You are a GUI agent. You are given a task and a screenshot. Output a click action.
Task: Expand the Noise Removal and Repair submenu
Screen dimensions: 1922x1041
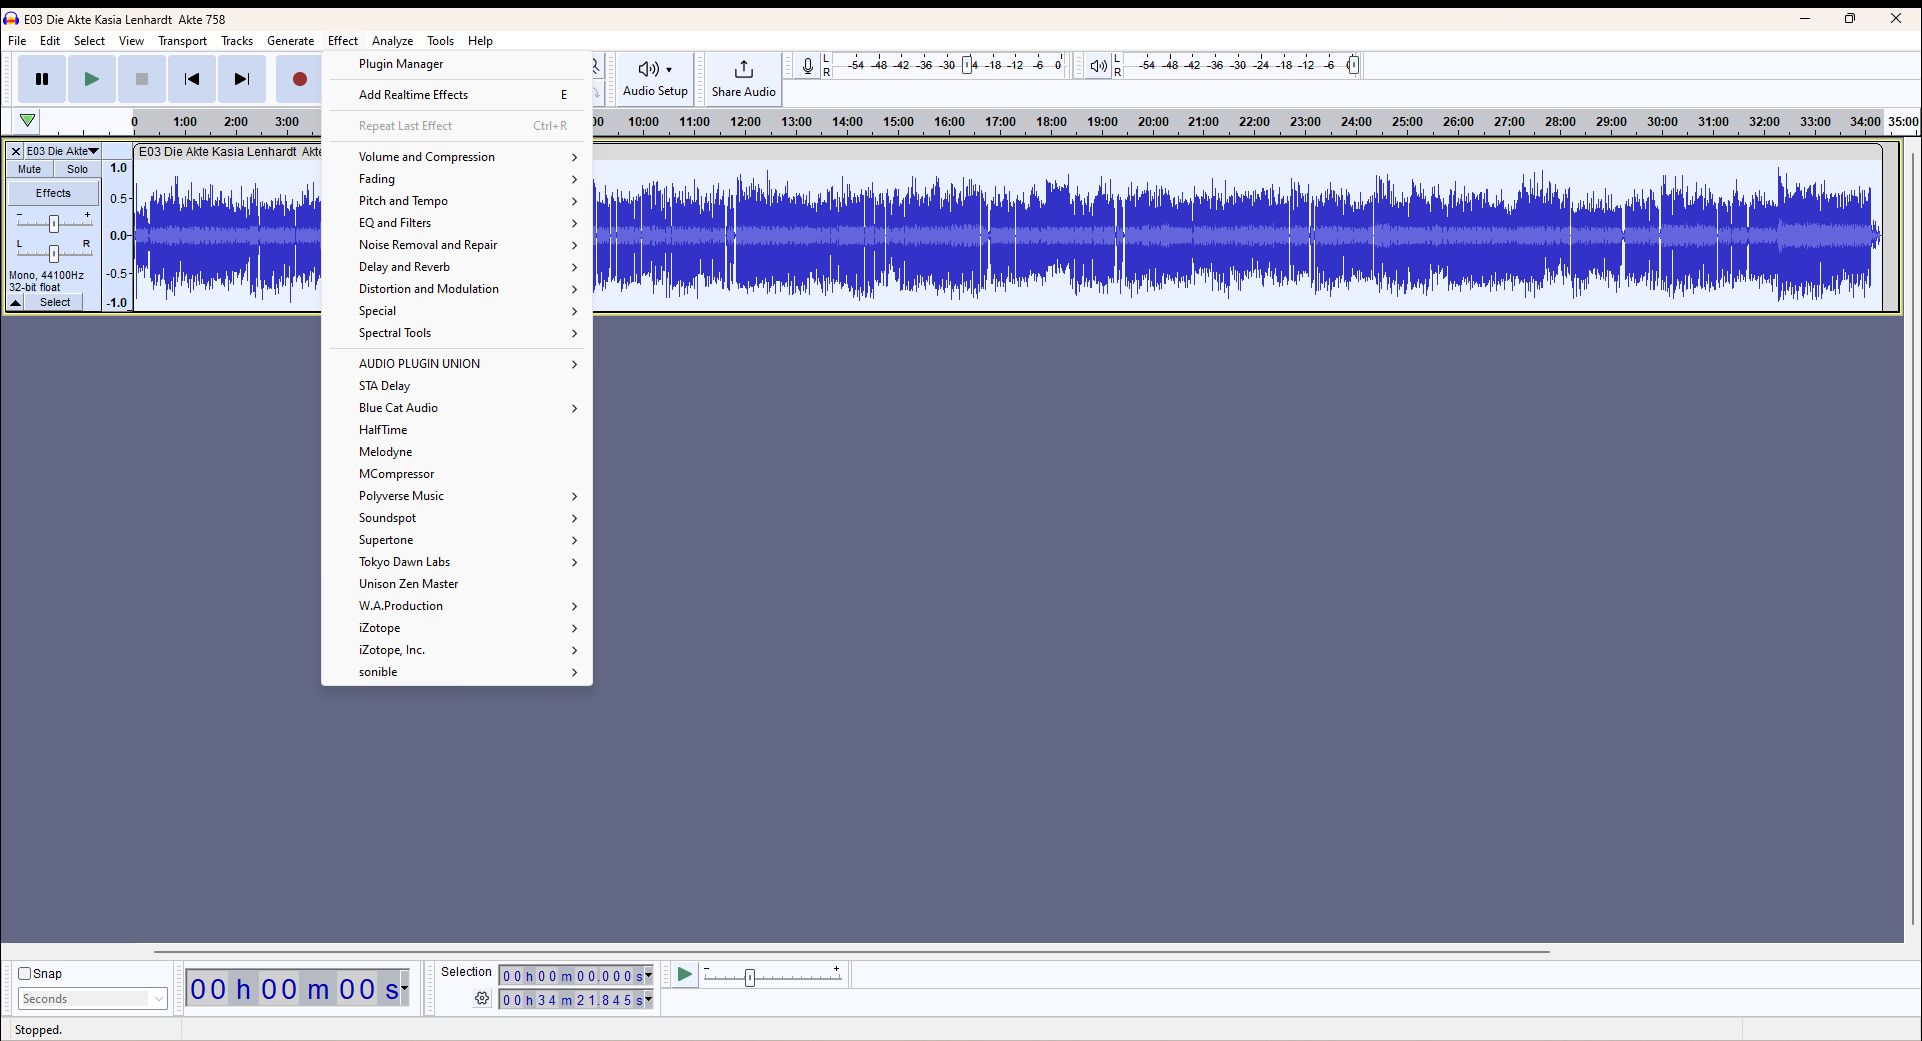tap(428, 244)
